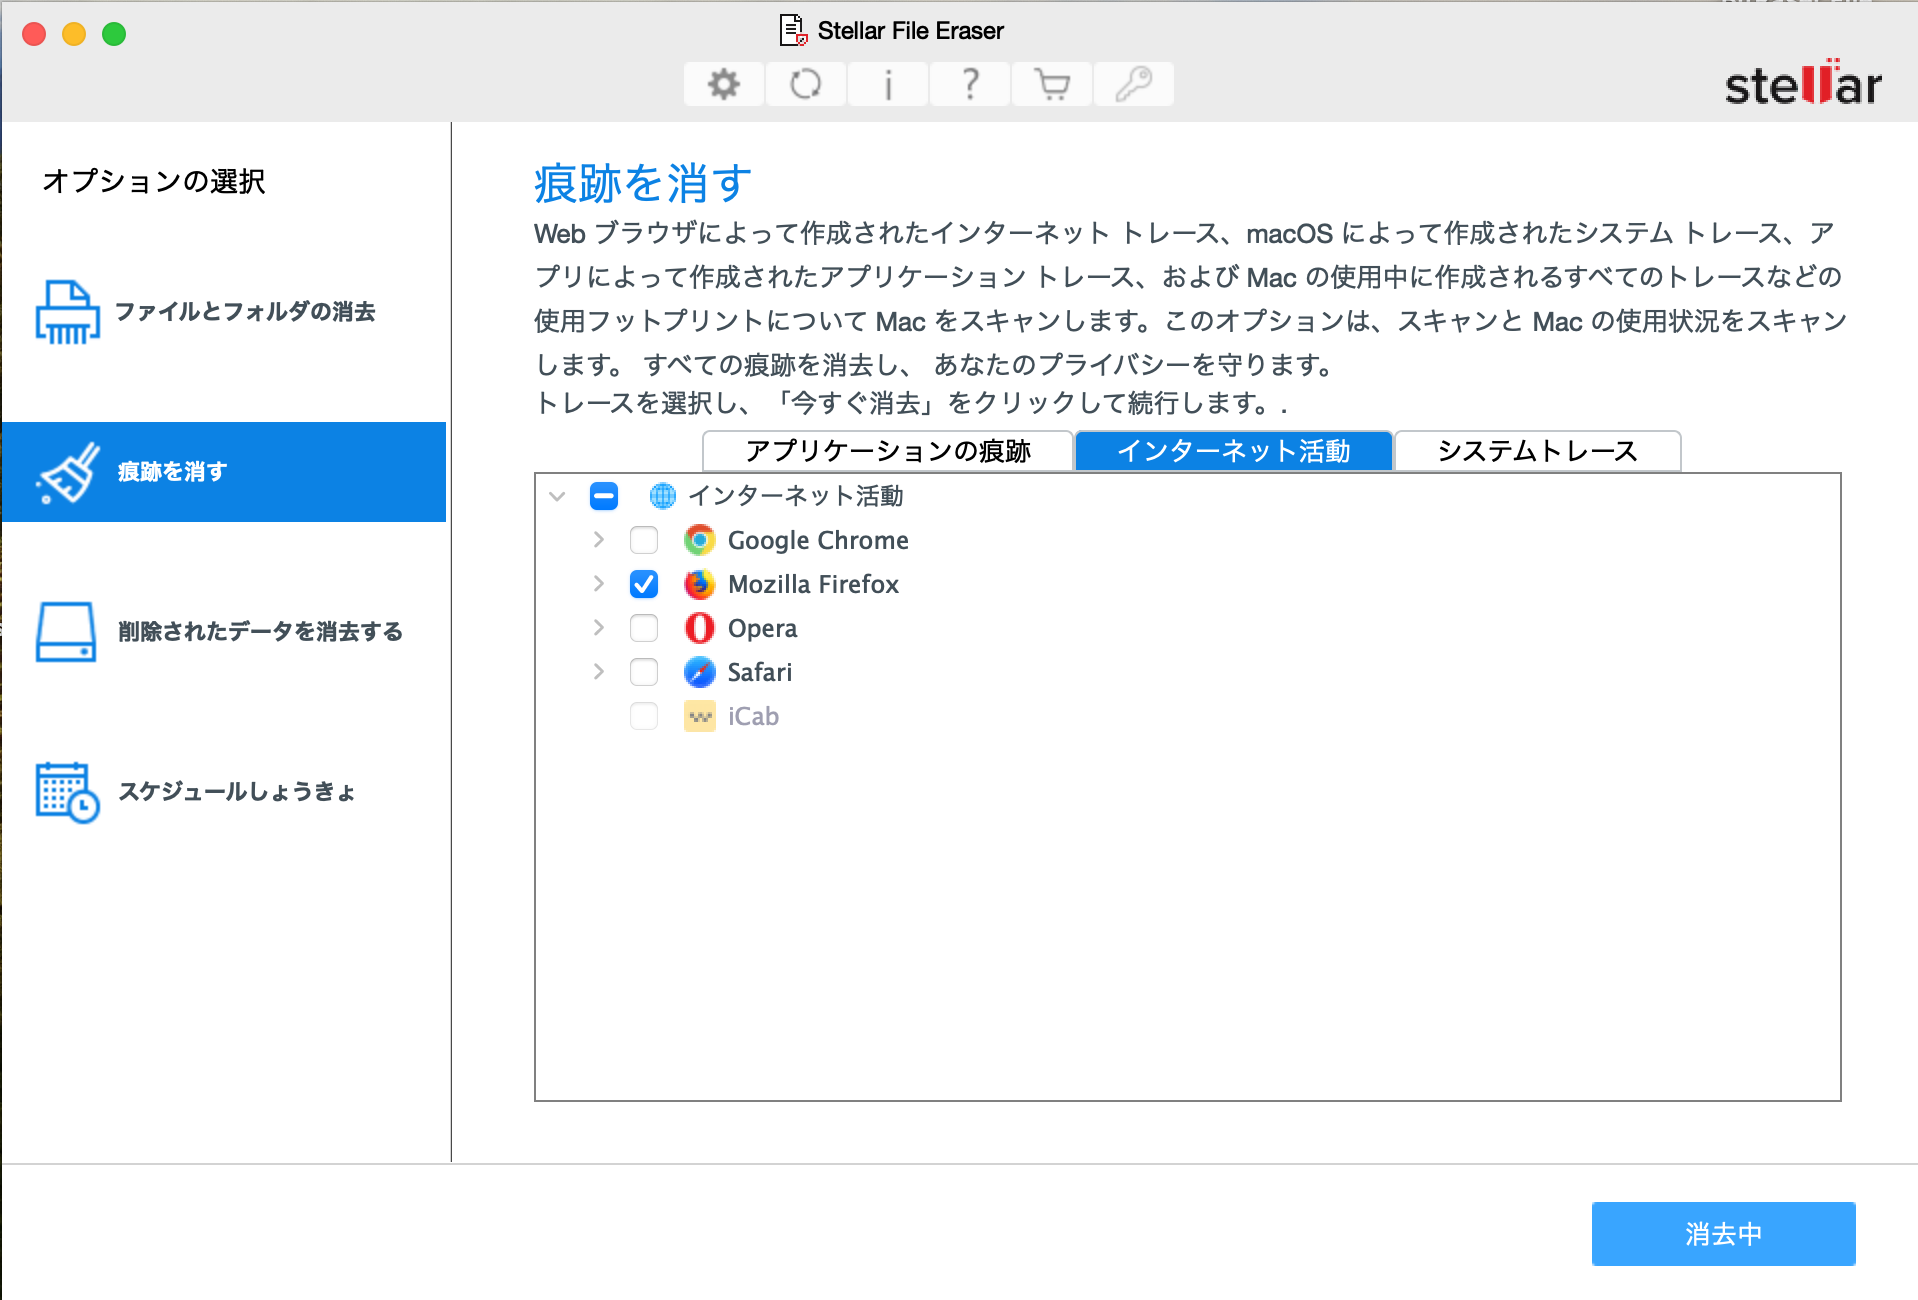This screenshot has width=1918, height=1300.
Task: Click the Mozilla Firefox browser icon
Action: click(x=699, y=584)
